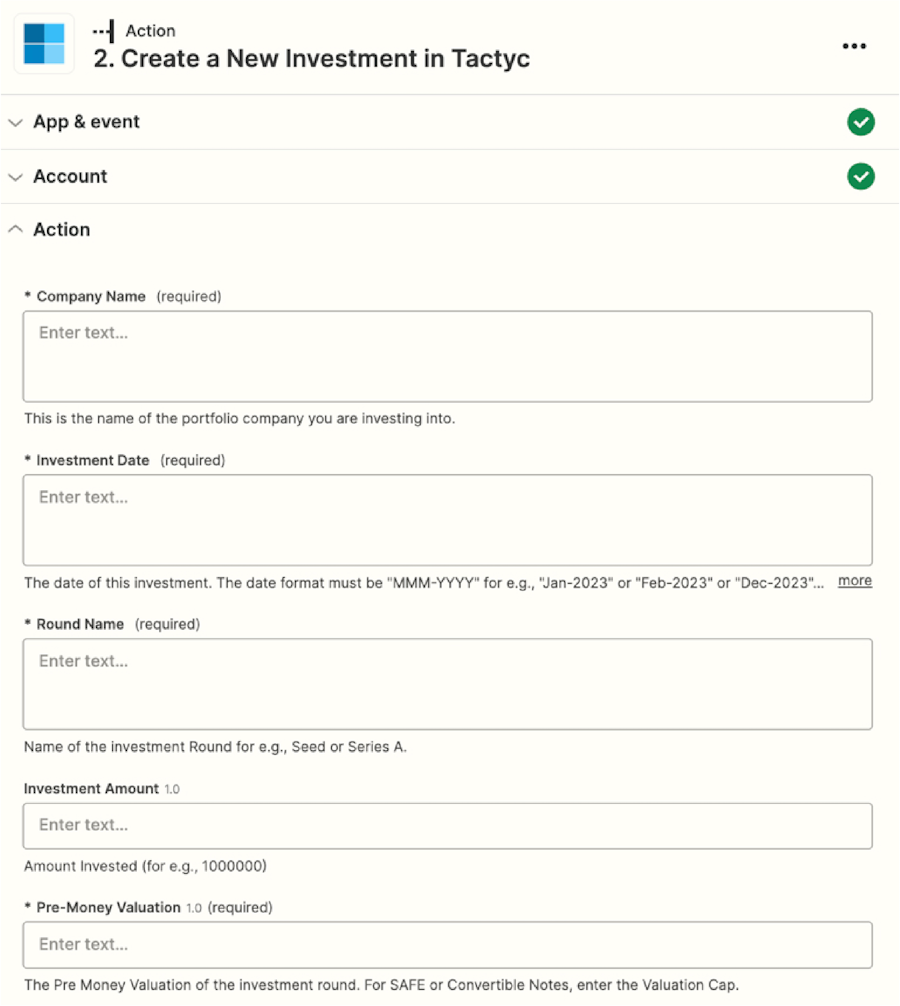Focus the Round Name text field
The image size is (900, 1006).
(x=447, y=684)
